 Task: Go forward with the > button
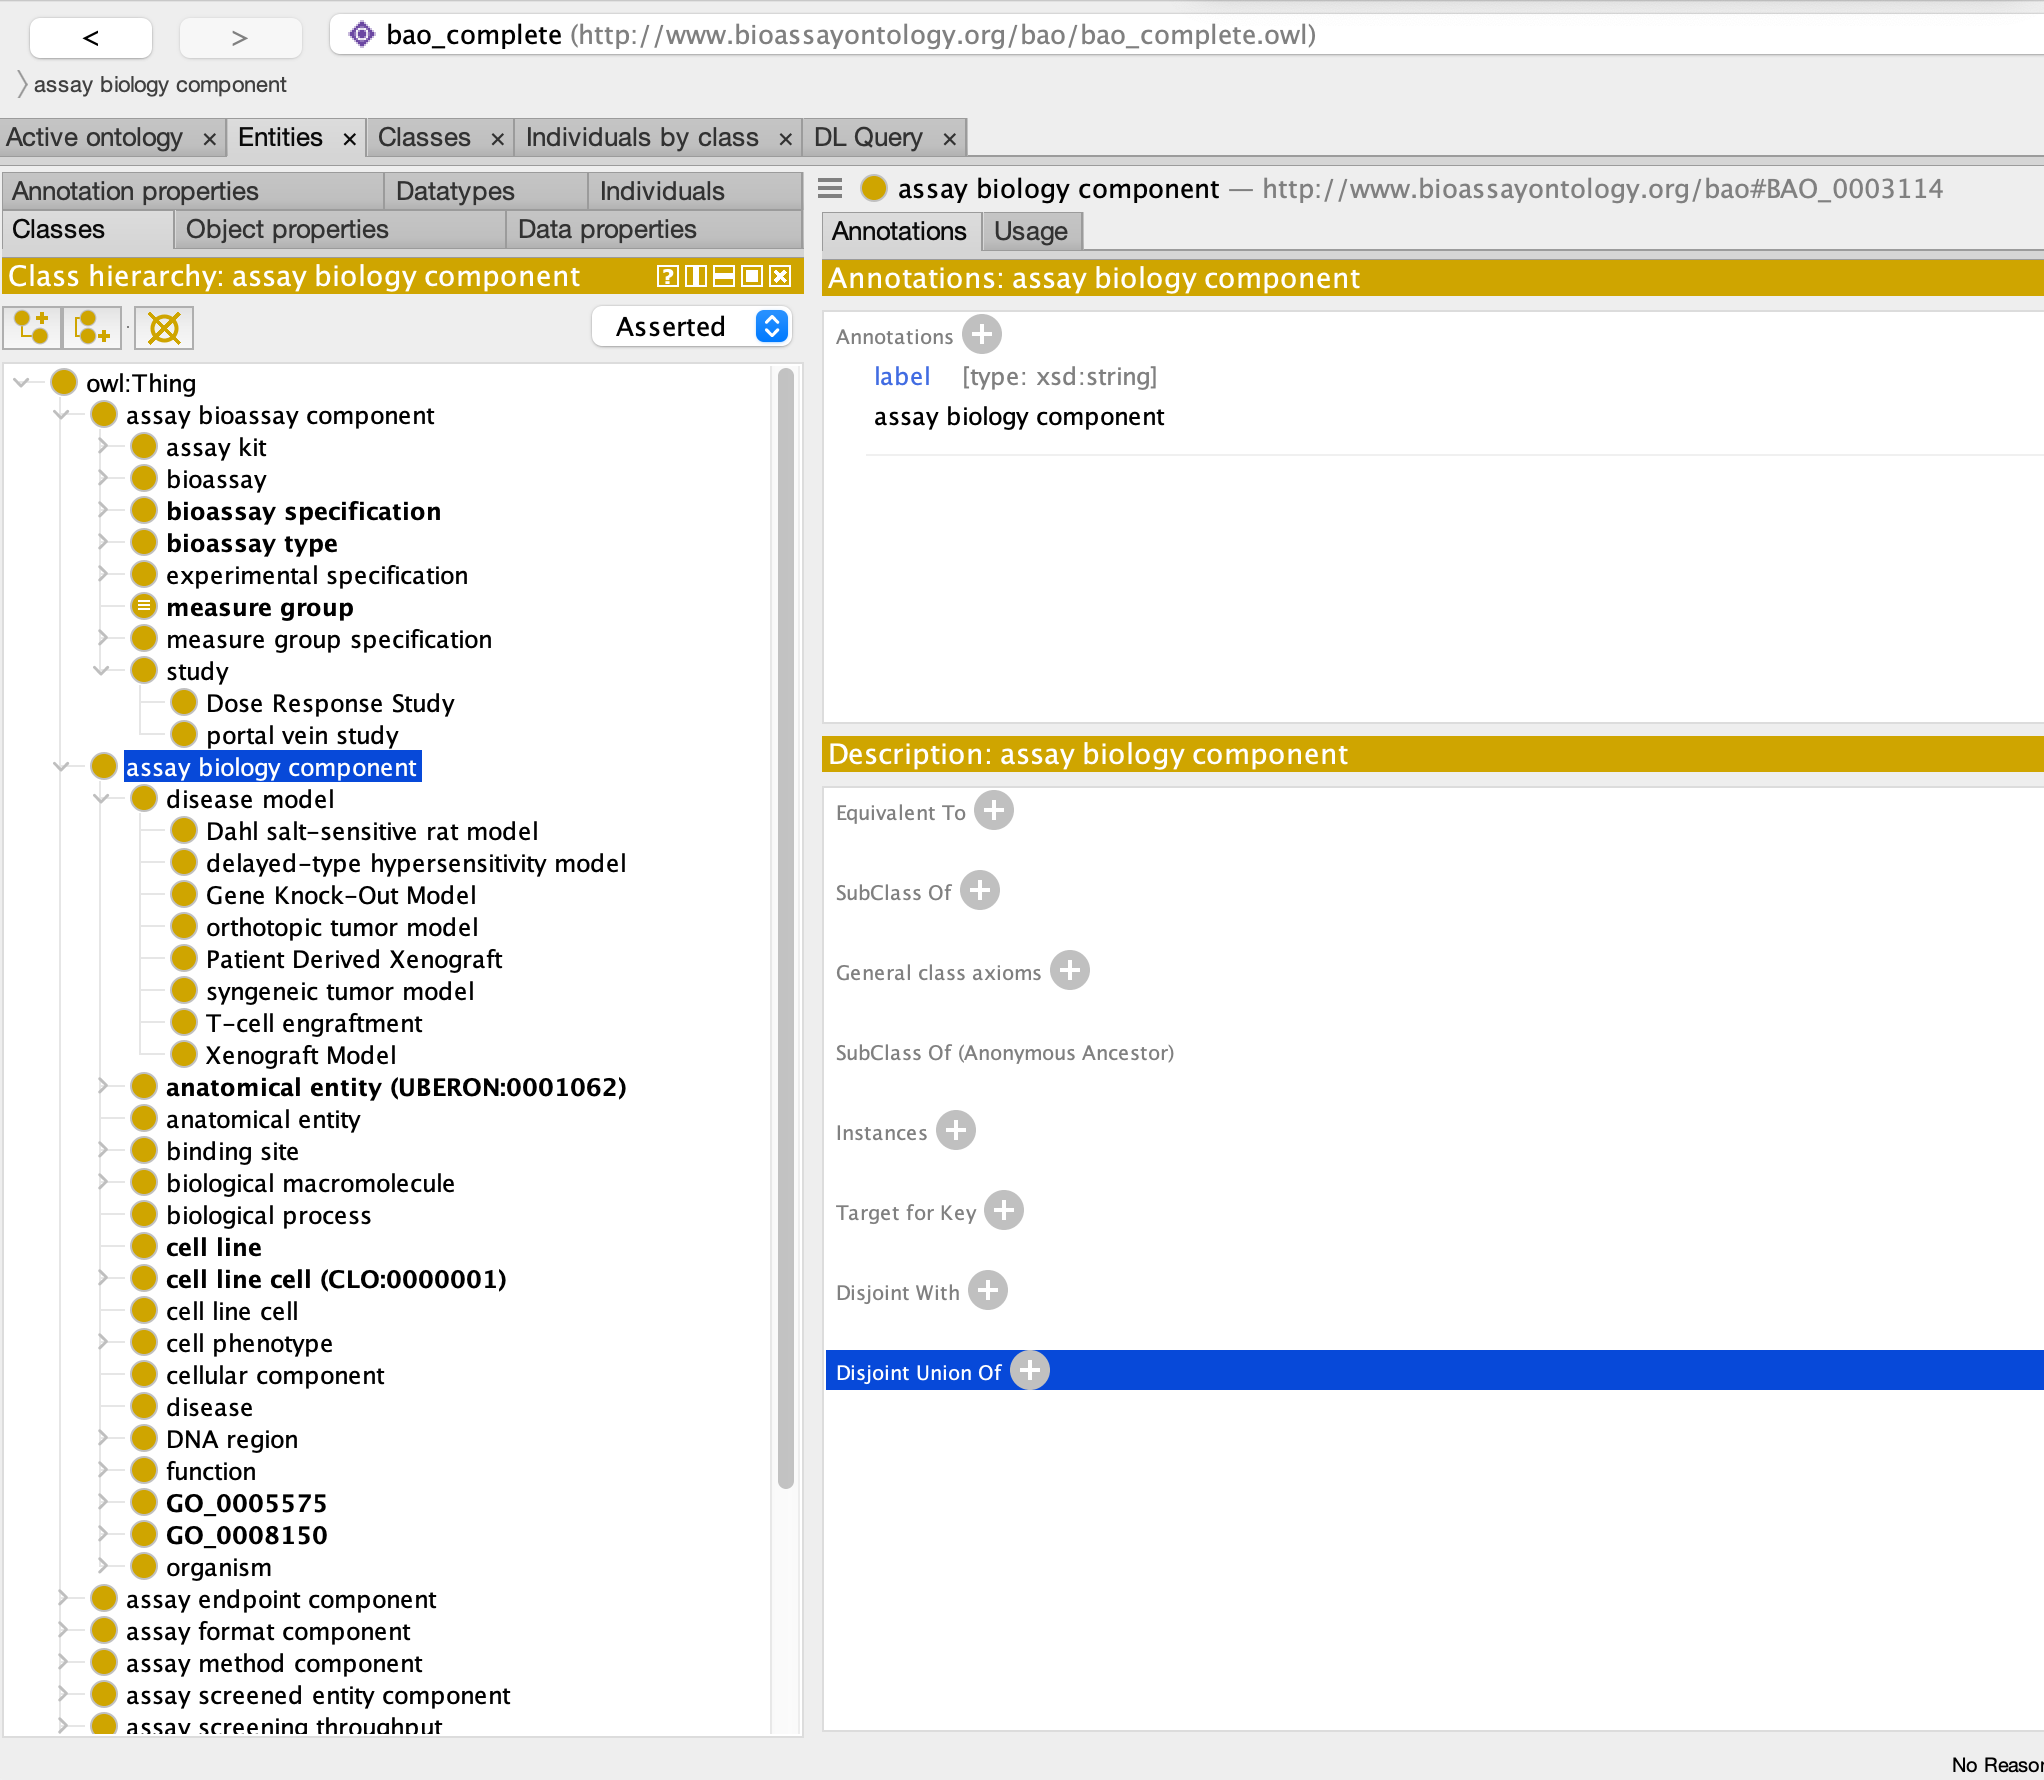pyautogui.click(x=240, y=38)
